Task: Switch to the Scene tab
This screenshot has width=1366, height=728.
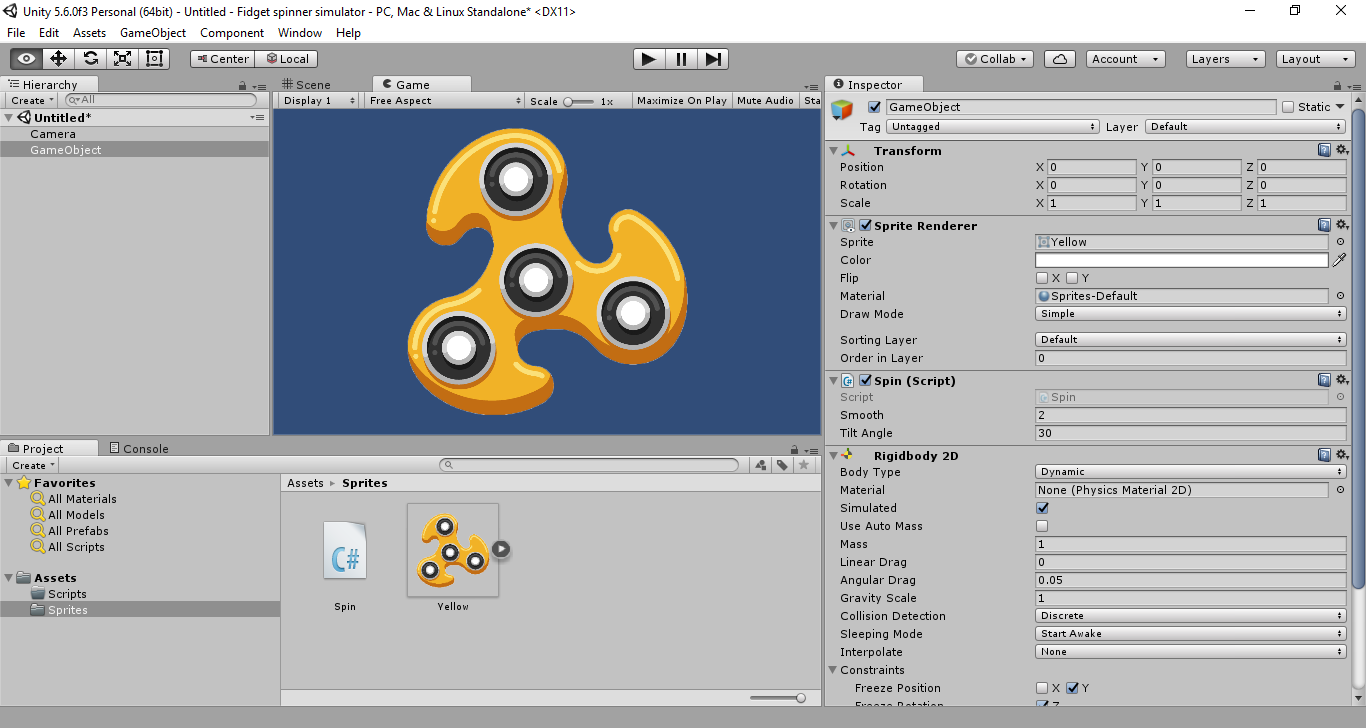Action: [x=306, y=85]
